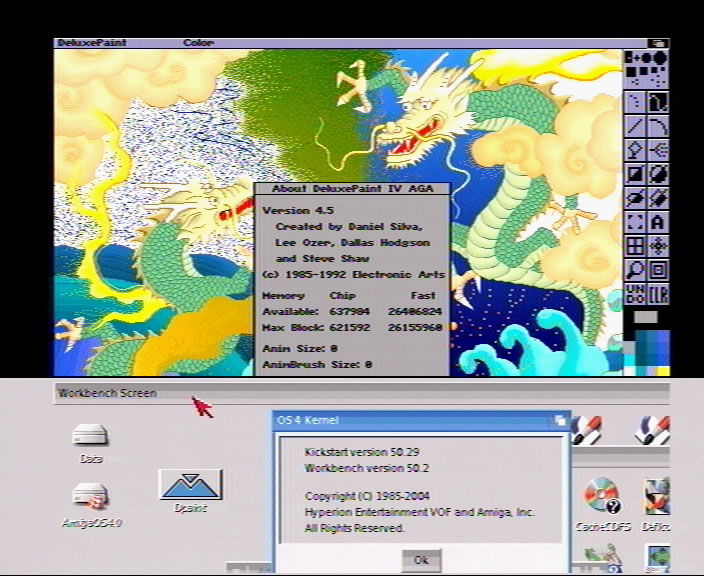Select the ellipse tool
The width and height of the screenshot is (704, 576).
click(635, 198)
